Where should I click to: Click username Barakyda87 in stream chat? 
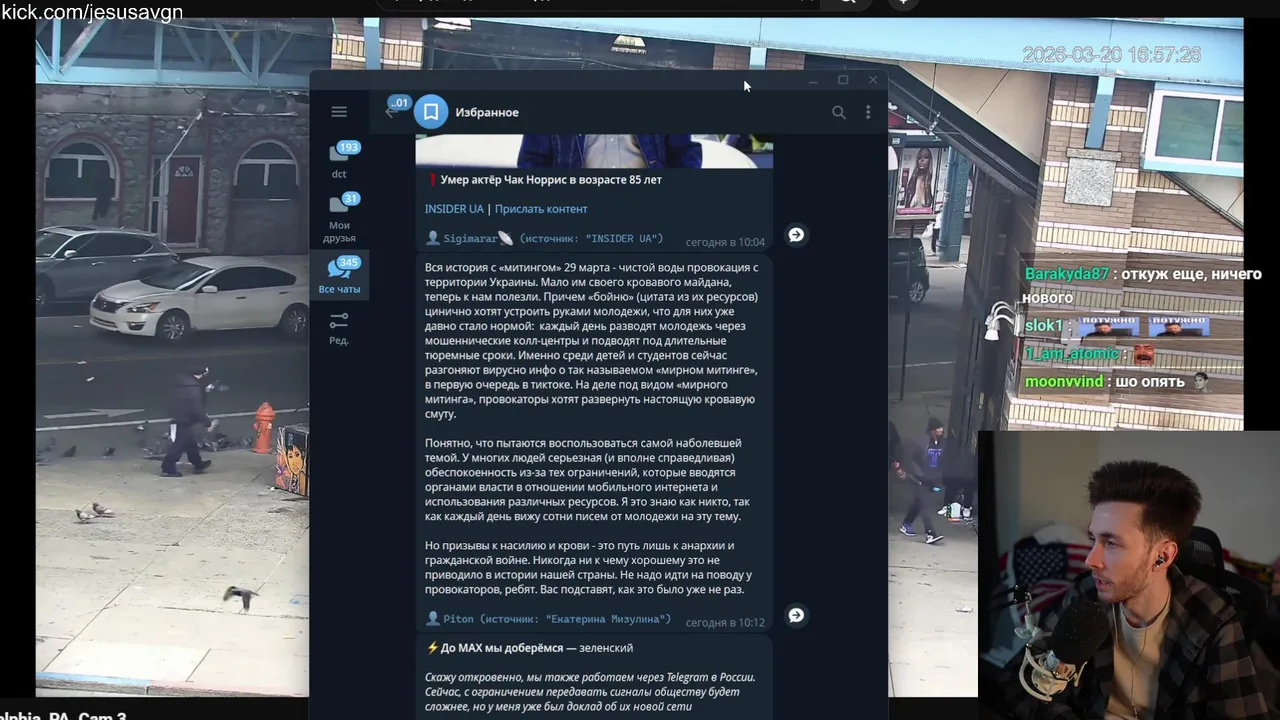tap(1067, 274)
